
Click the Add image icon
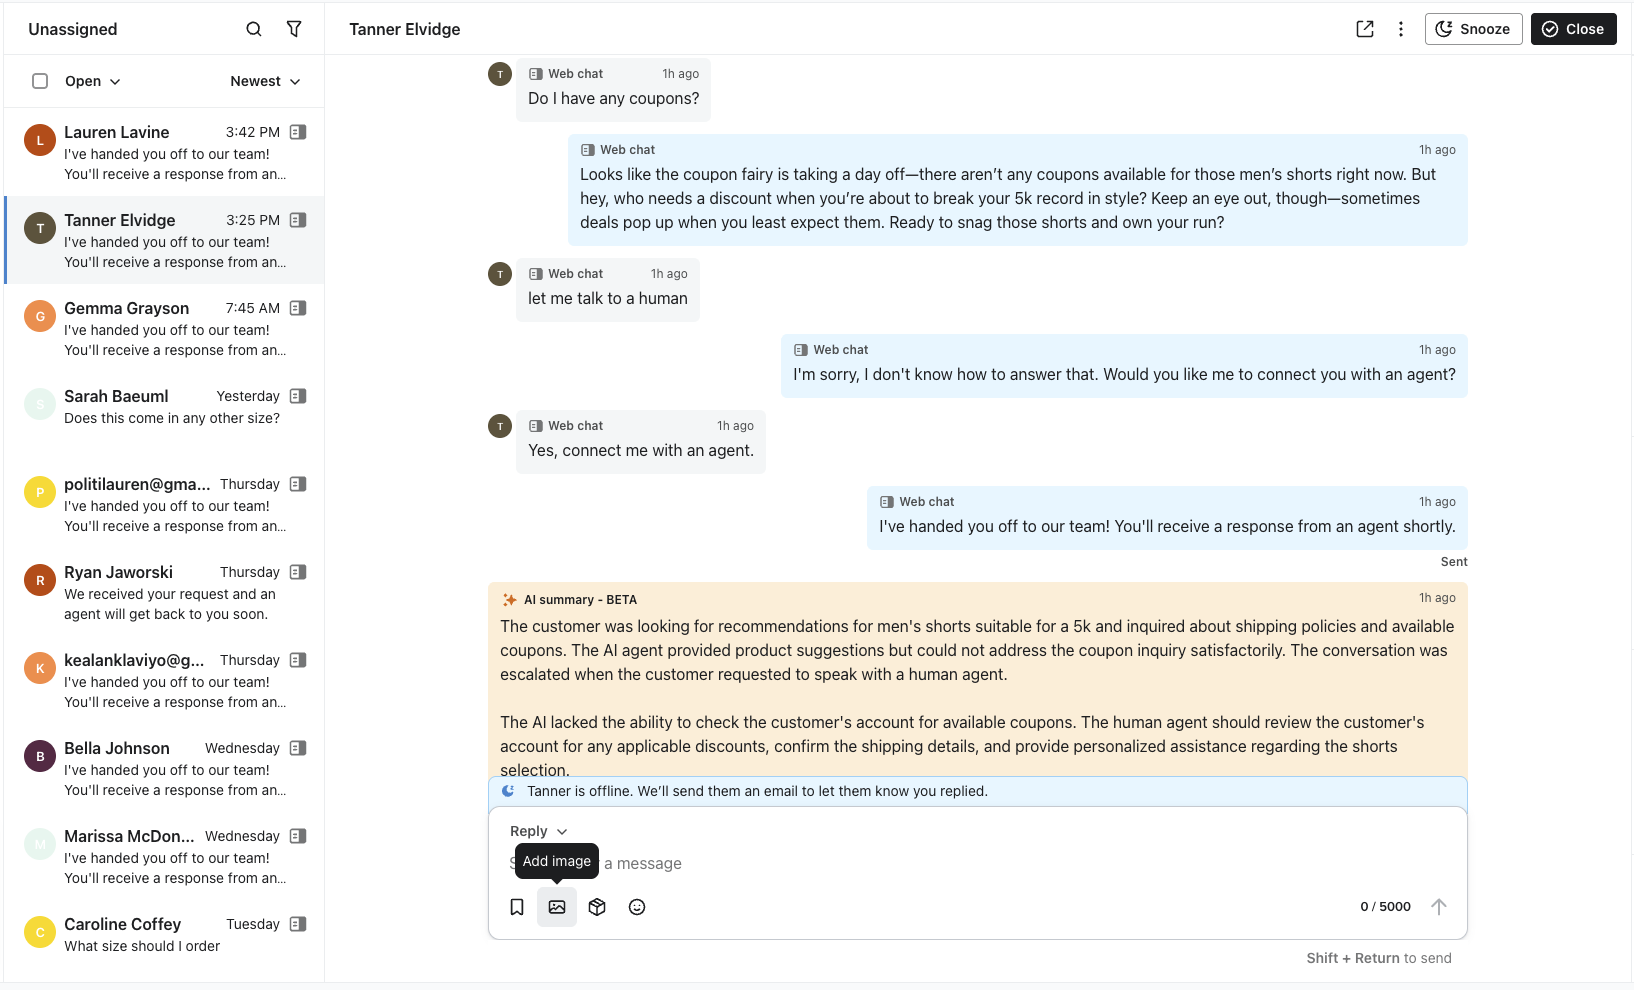pyautogui.click(x=557, y=907)
